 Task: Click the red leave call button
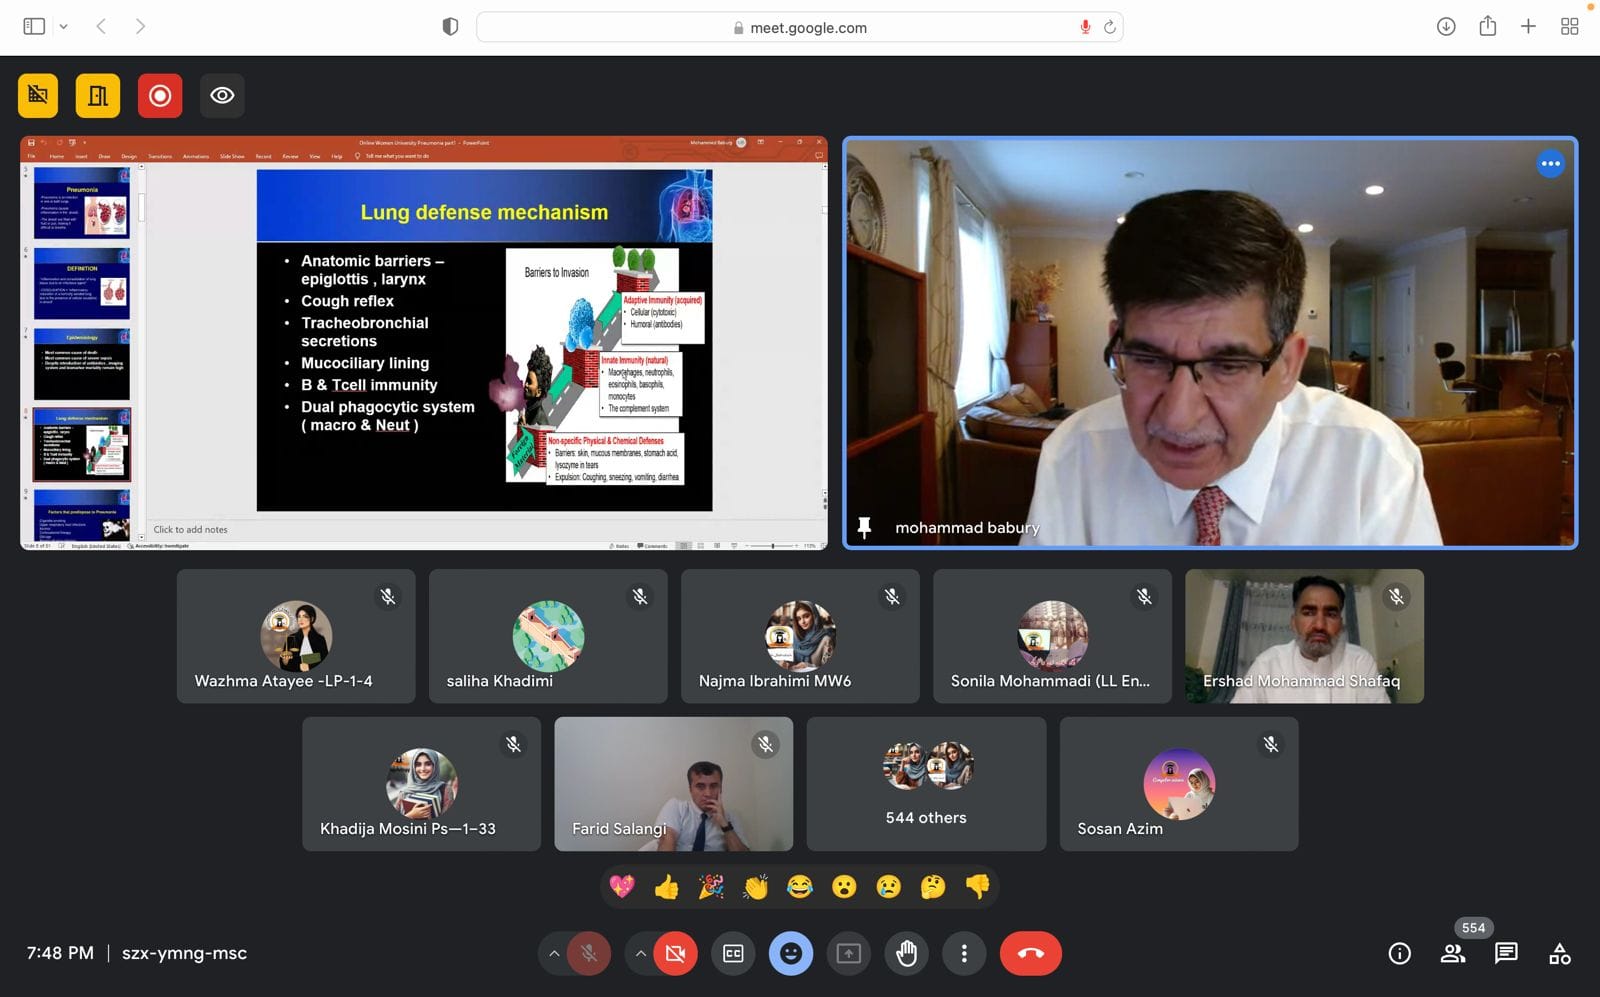click(1030, 954)
